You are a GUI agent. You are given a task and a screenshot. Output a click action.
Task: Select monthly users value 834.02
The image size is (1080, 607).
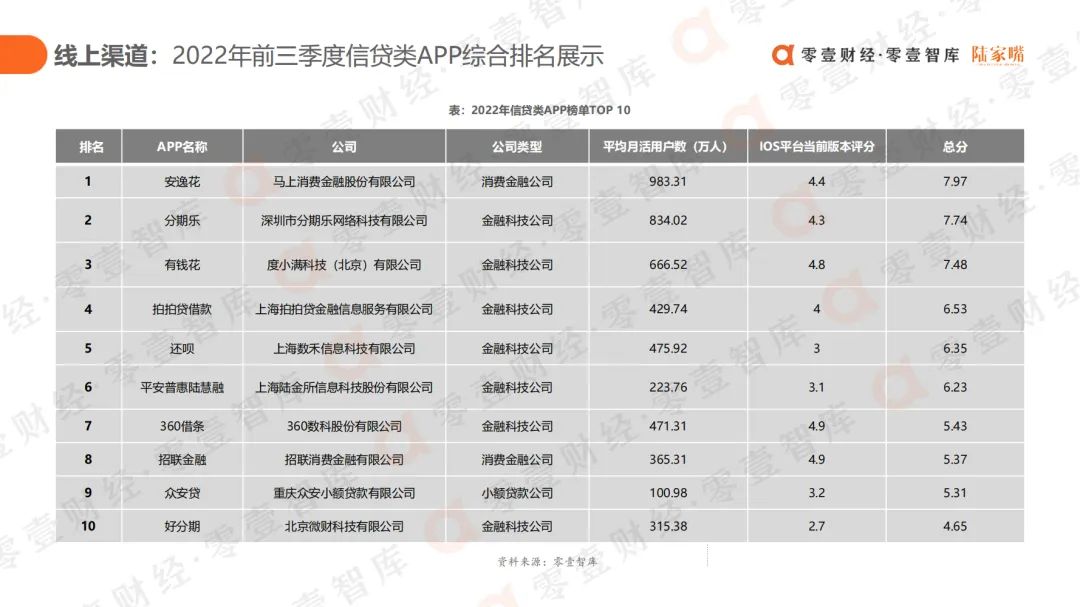pyautogui.click(x=667, y=220)
